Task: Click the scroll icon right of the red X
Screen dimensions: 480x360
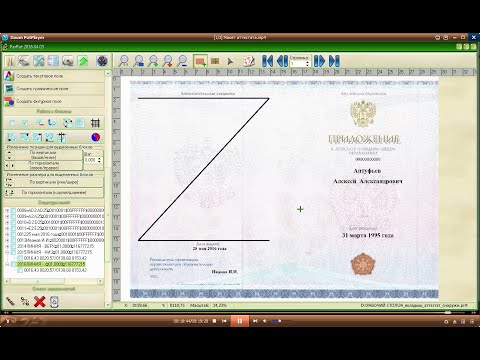Action: [x=54, y=302]
